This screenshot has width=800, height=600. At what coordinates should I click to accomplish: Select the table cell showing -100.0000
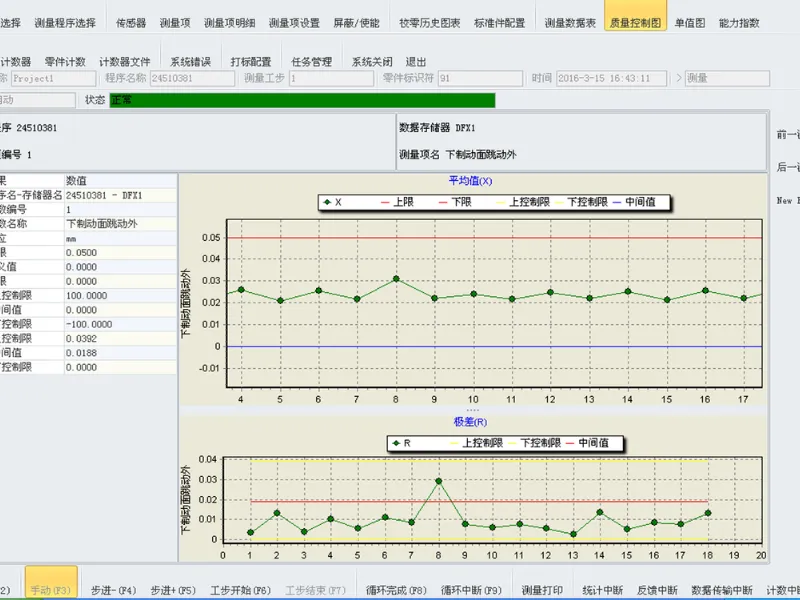[x=120, y=324]
